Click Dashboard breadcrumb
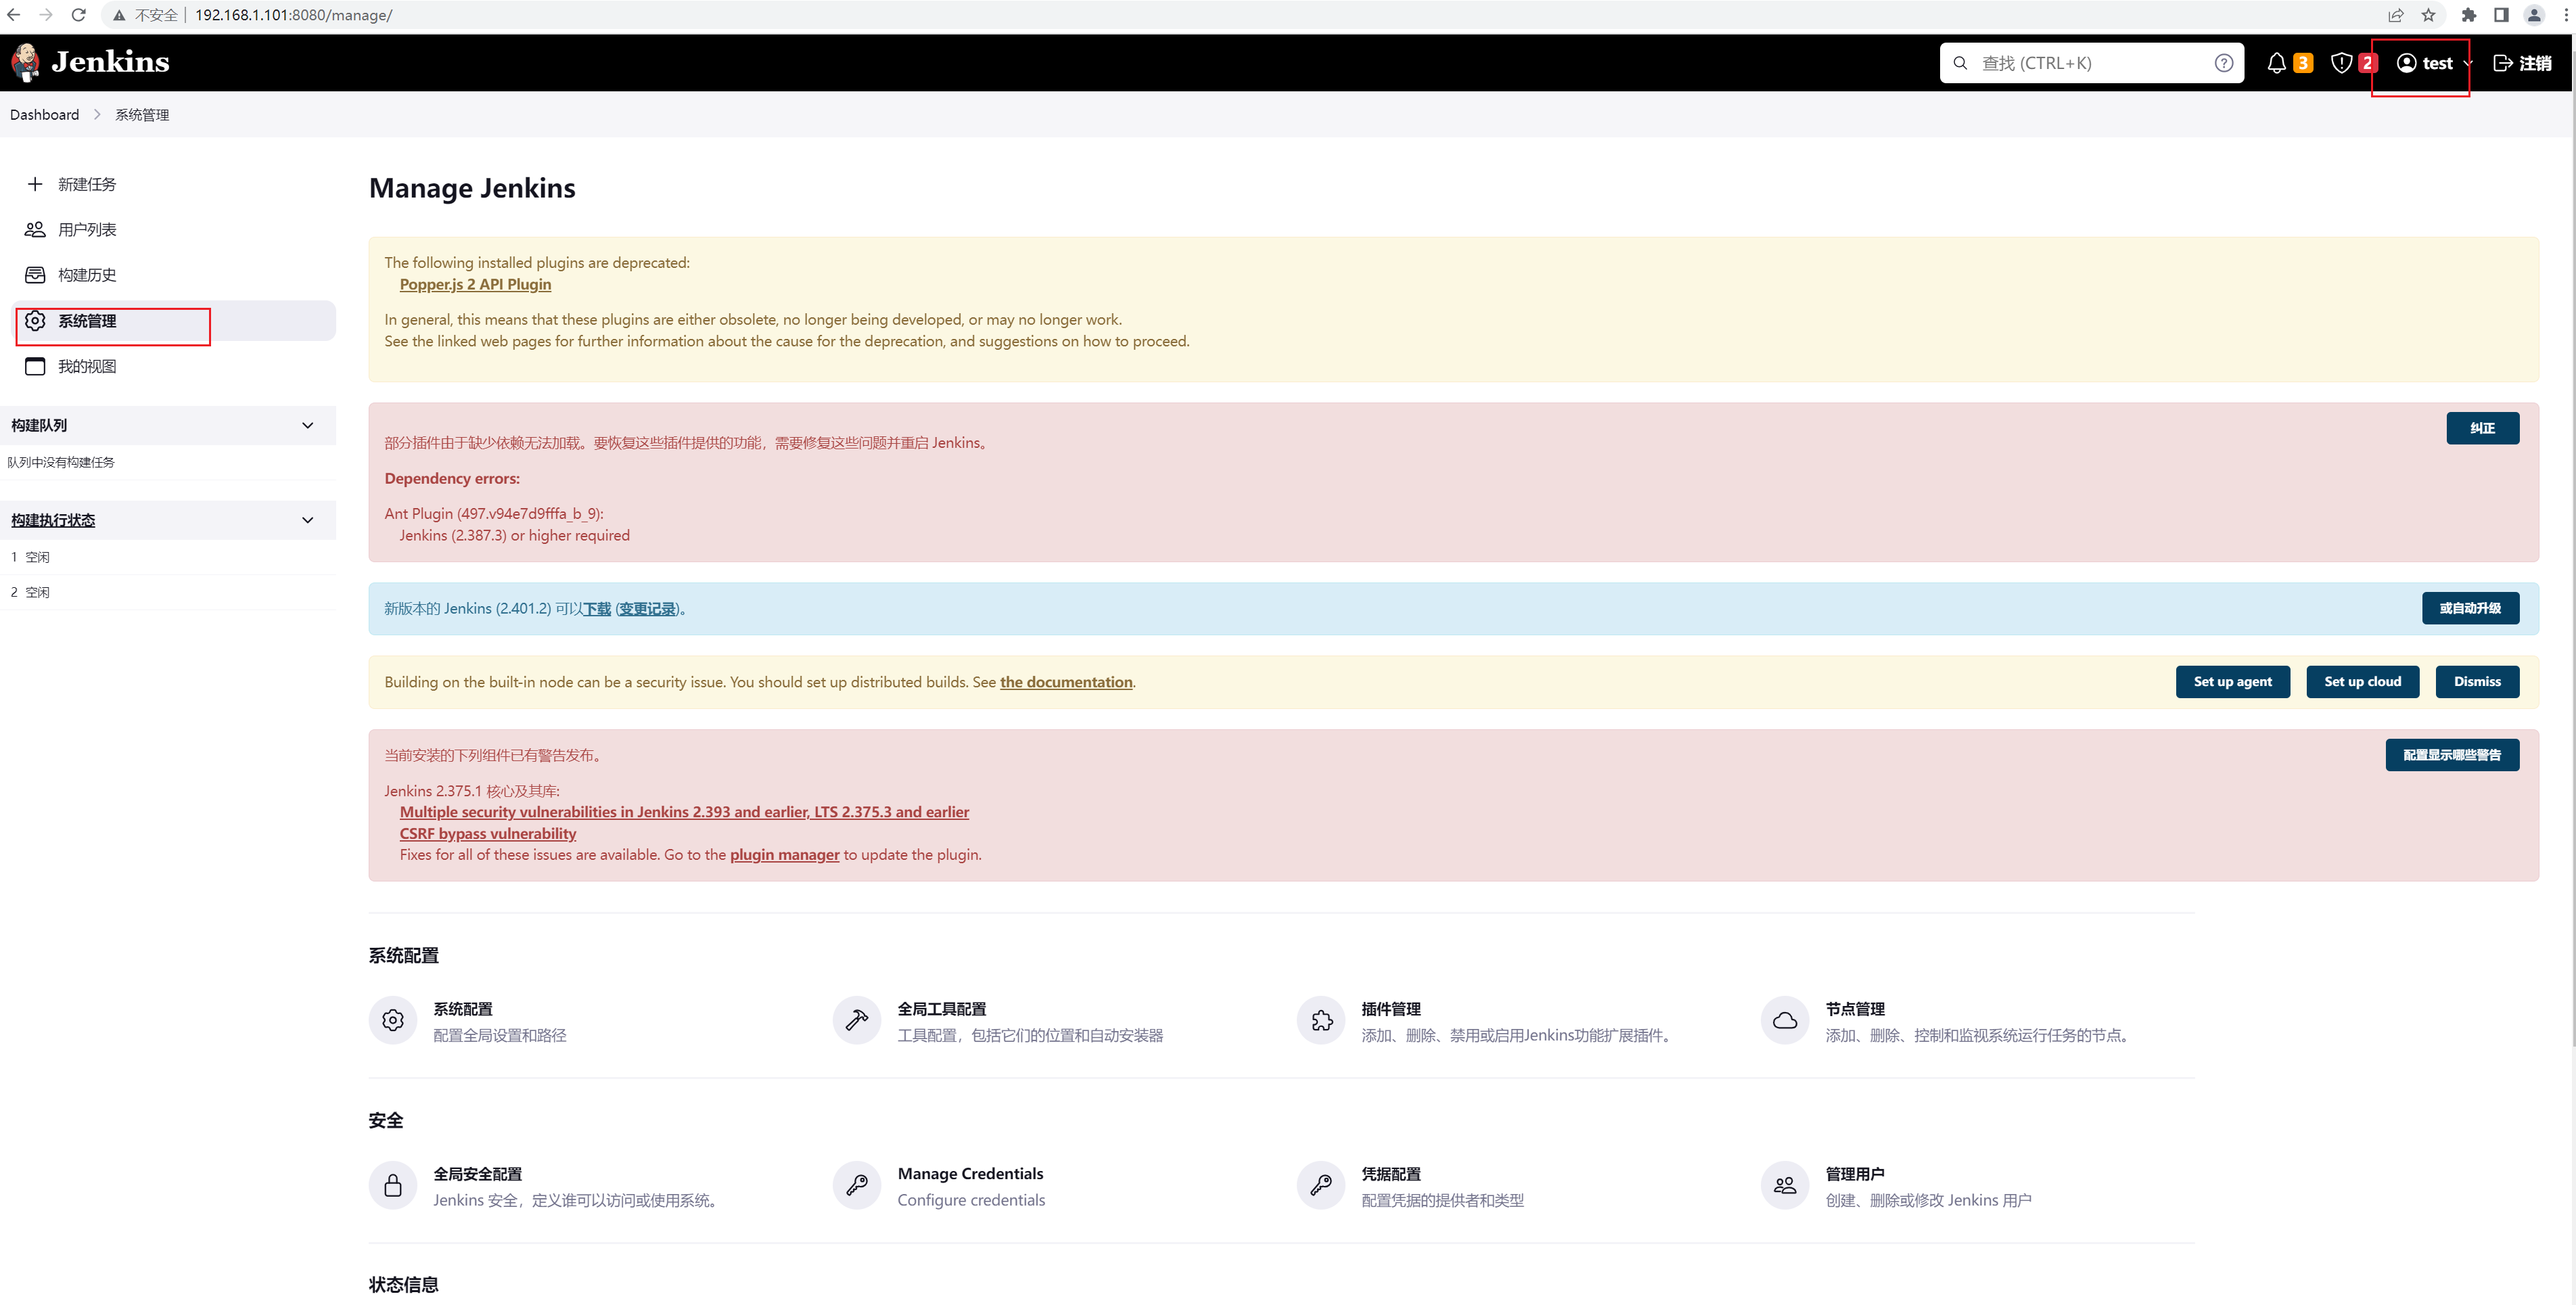Viewport: 2576px width, 1305px height. [x=44, y=115]
